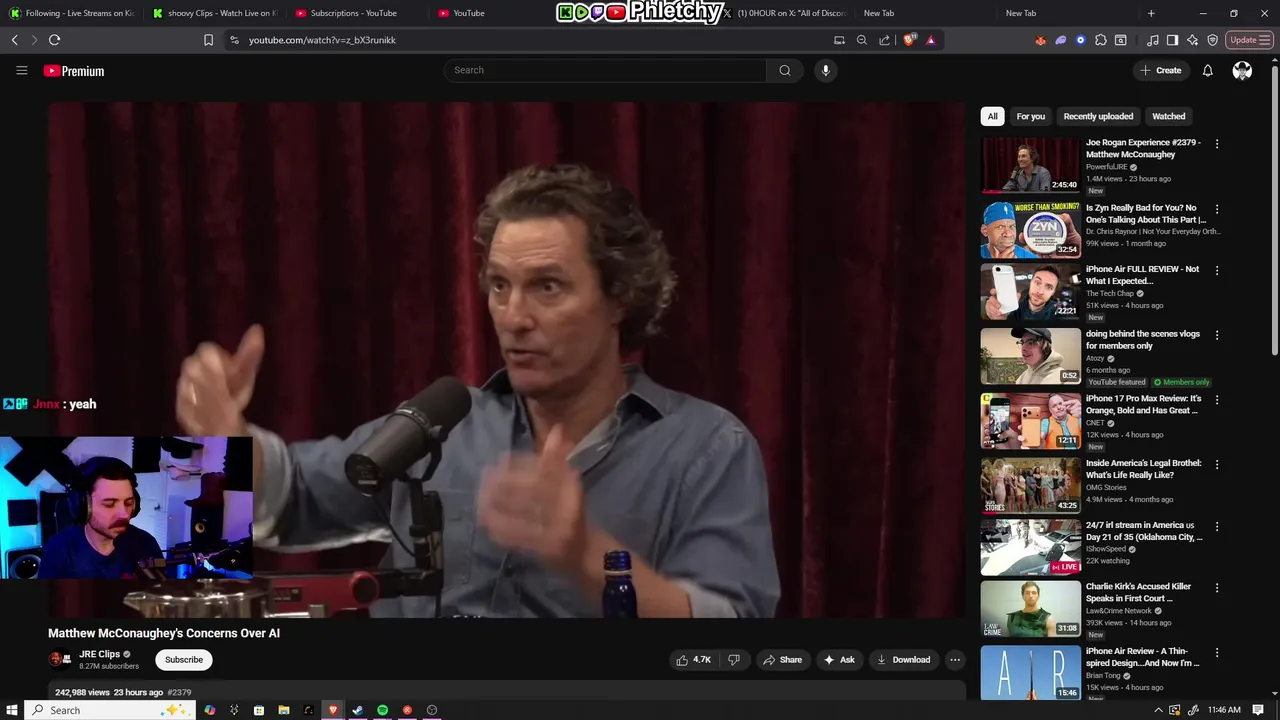Click the Windows taskbar search box
Viewport: 1280px width, 720px height.
pos(110,710)
